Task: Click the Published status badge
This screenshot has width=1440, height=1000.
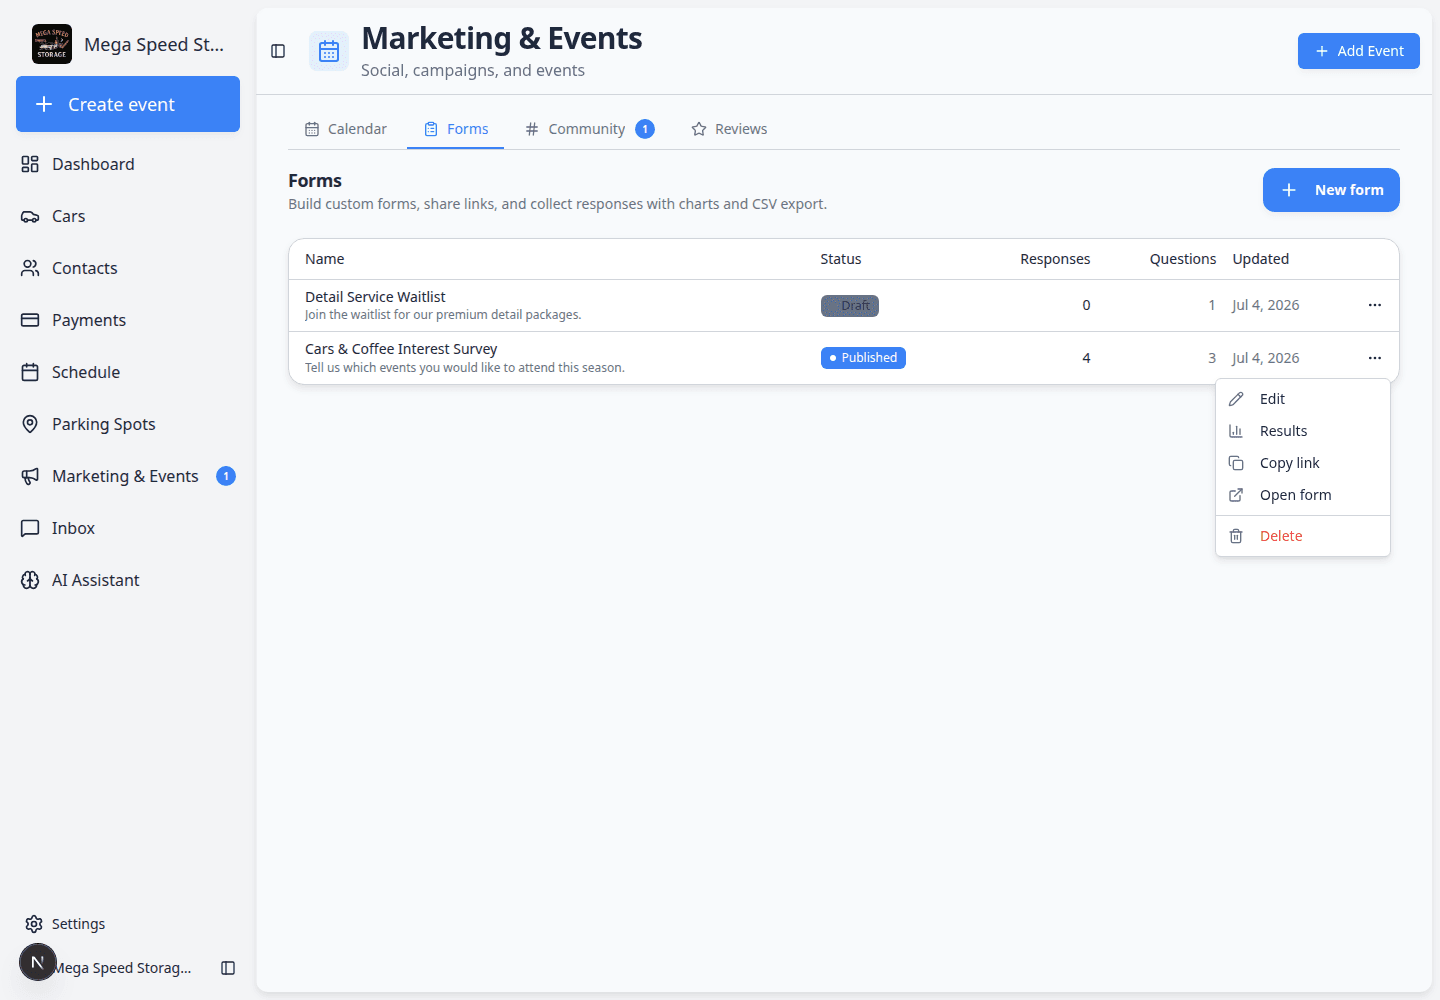Action: pos(863,358)
